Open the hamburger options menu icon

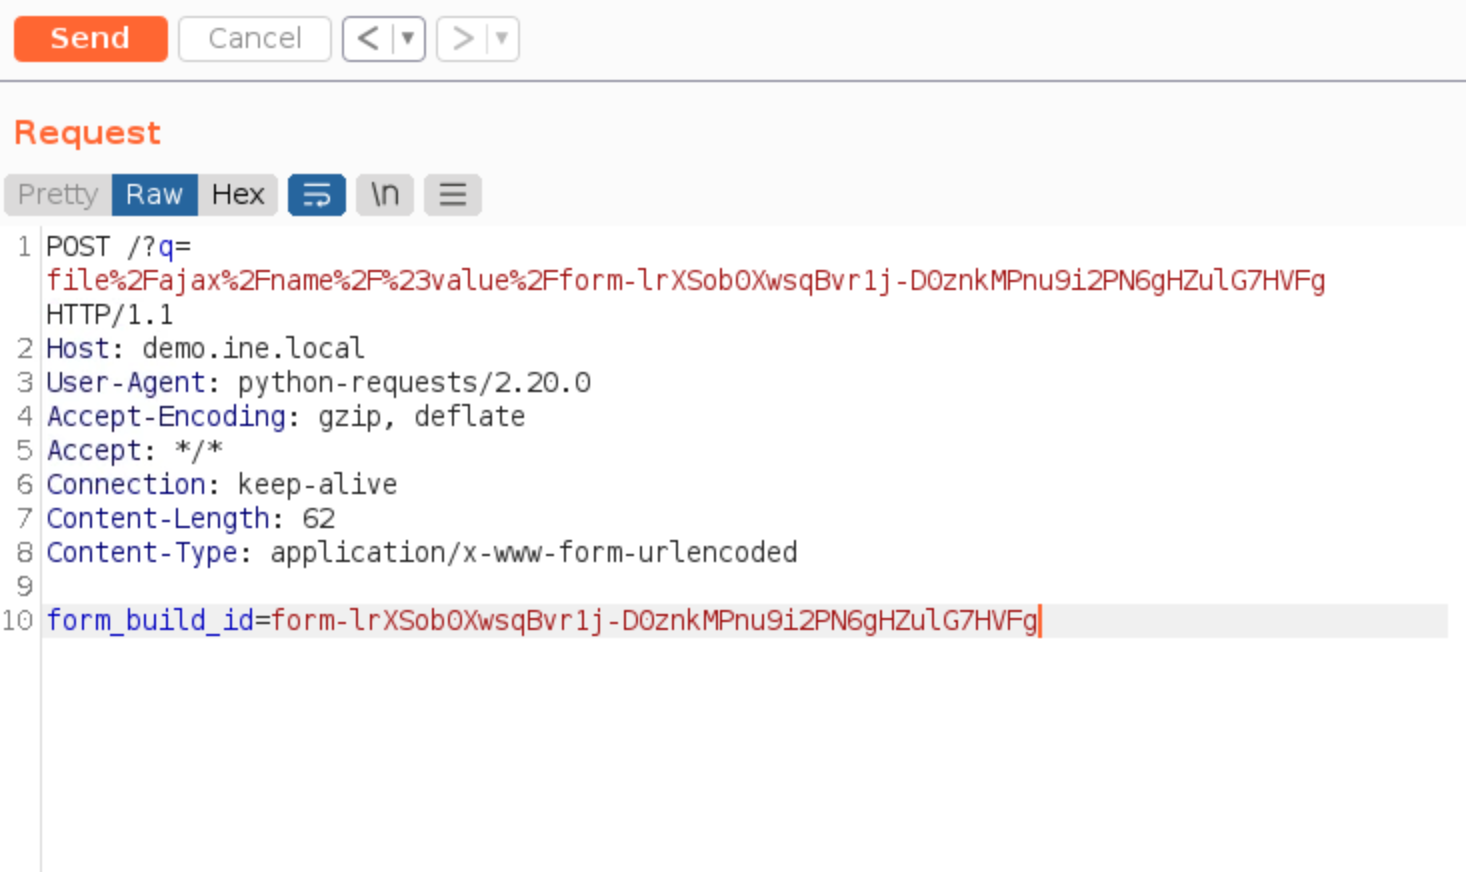[x=453, y=194]
